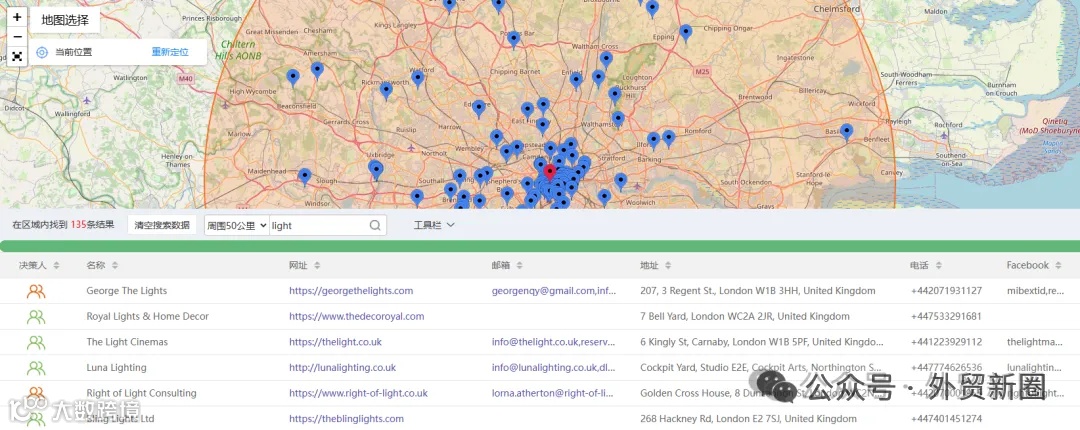Click the red center marker pin

(x=549, y=172)
